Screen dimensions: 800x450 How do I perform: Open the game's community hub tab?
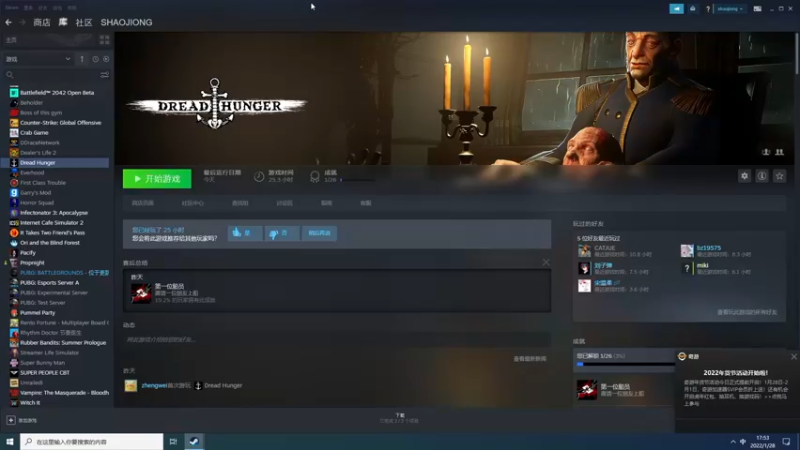point(192,203)
